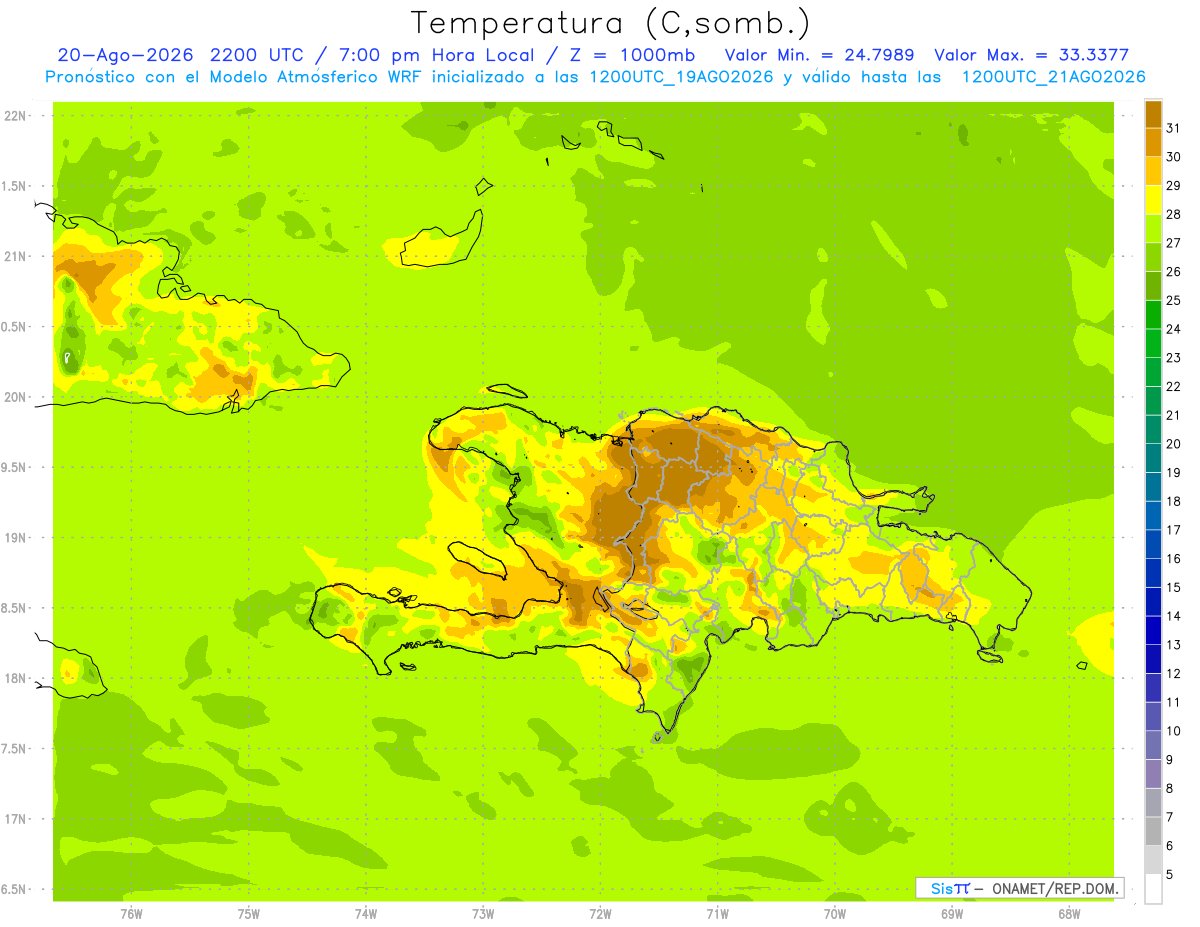Click the "70W" longitude label
The height and width of the screenshot is (927, 1200).
click(x=835, y=914)
